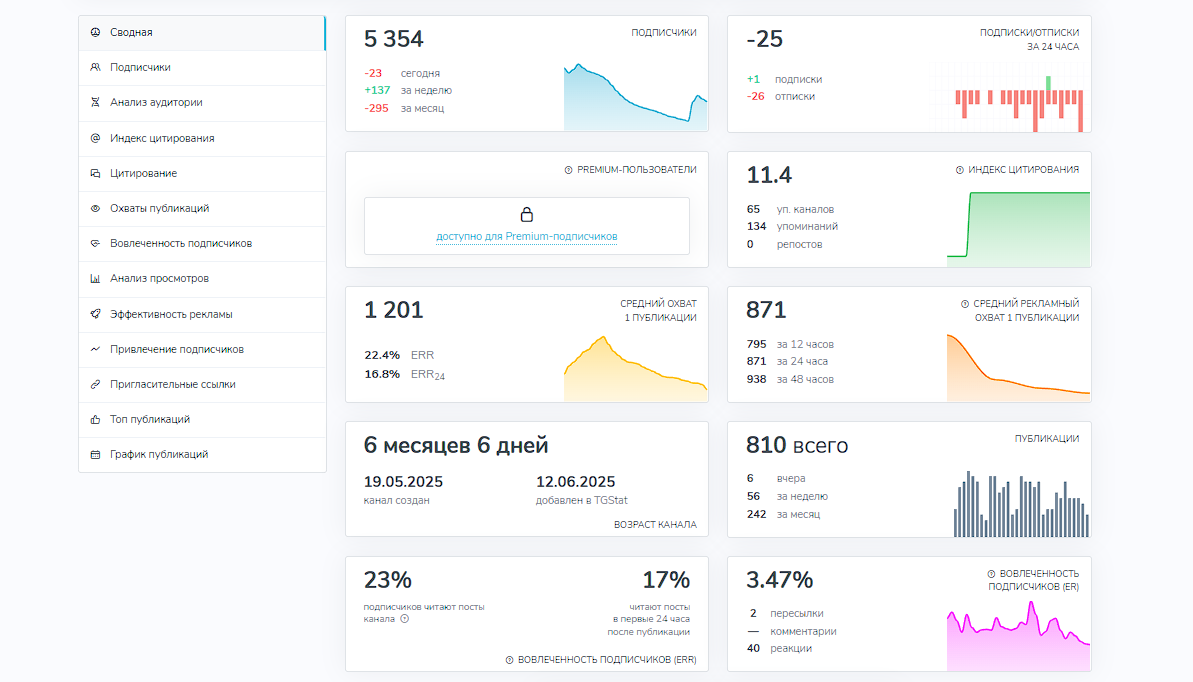The height and width of the screenshot is (682, 1193).
Task: Click the @ icon beside Индекс цитирования
Action: [x=95, y=139]
